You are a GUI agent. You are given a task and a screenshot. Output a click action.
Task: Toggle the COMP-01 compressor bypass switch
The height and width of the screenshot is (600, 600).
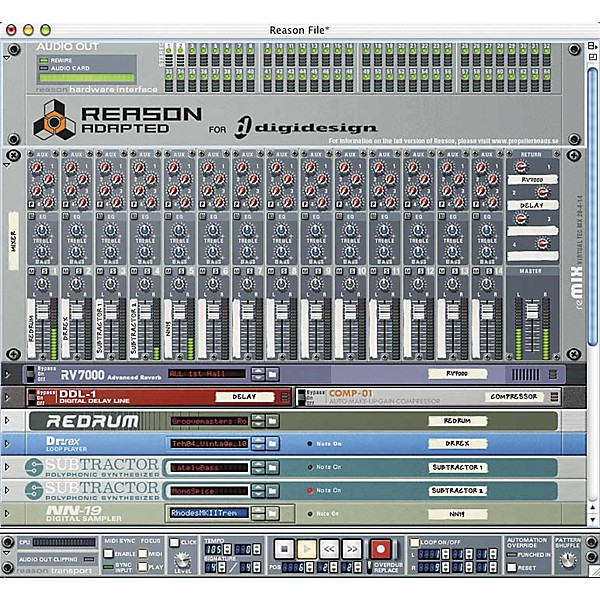pos(302,397)
